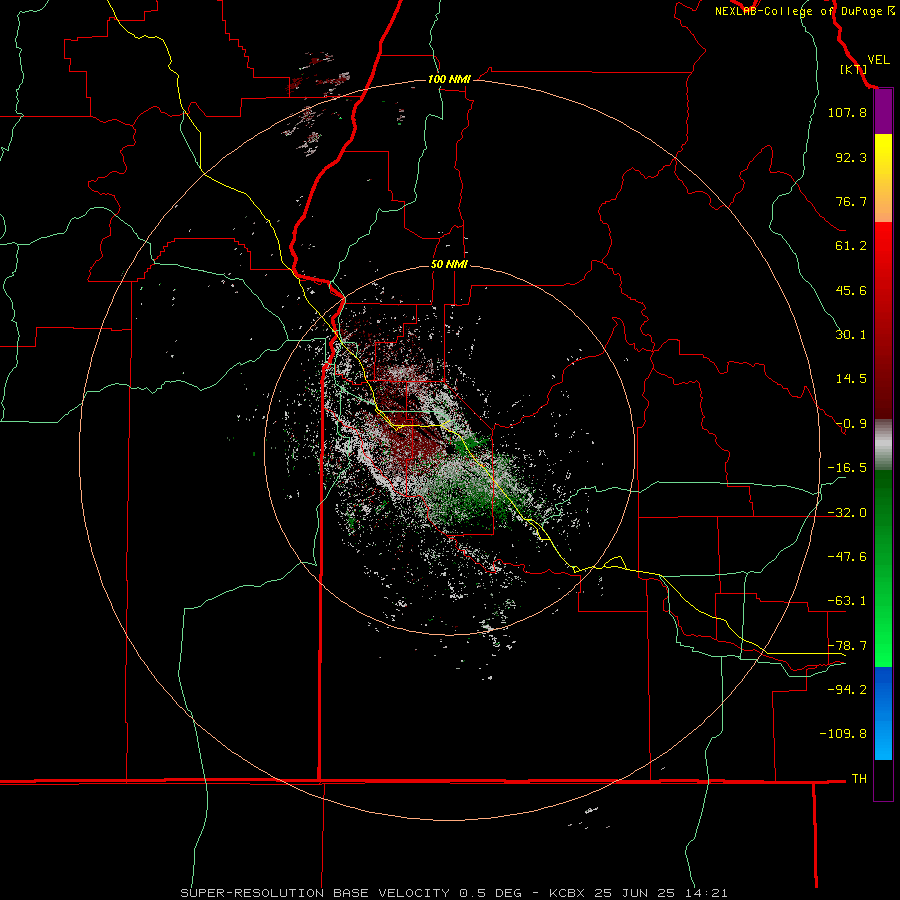Image resolution: width=900 pixels, height=900 pixels.
Task: Select the 61.2 legend value
Action: pyautogui.click(x=851, y=246)
